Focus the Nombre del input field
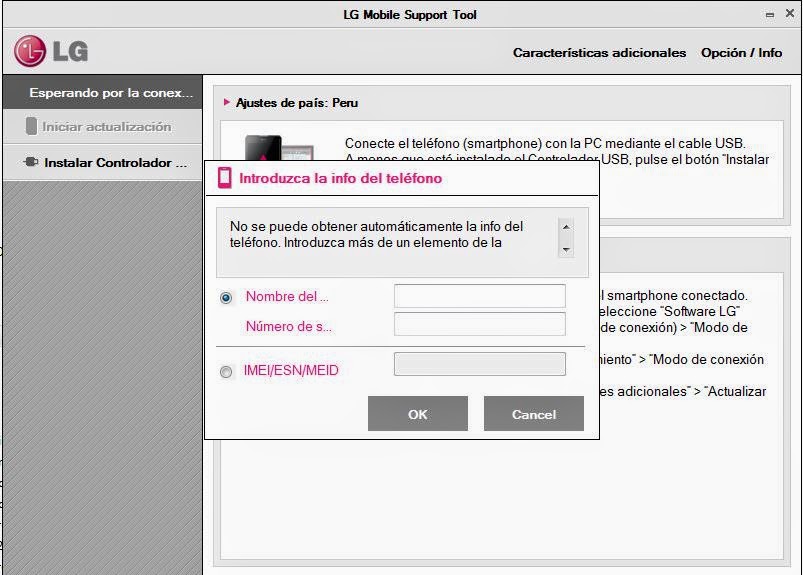803x575 pixels. coord(480,296)
